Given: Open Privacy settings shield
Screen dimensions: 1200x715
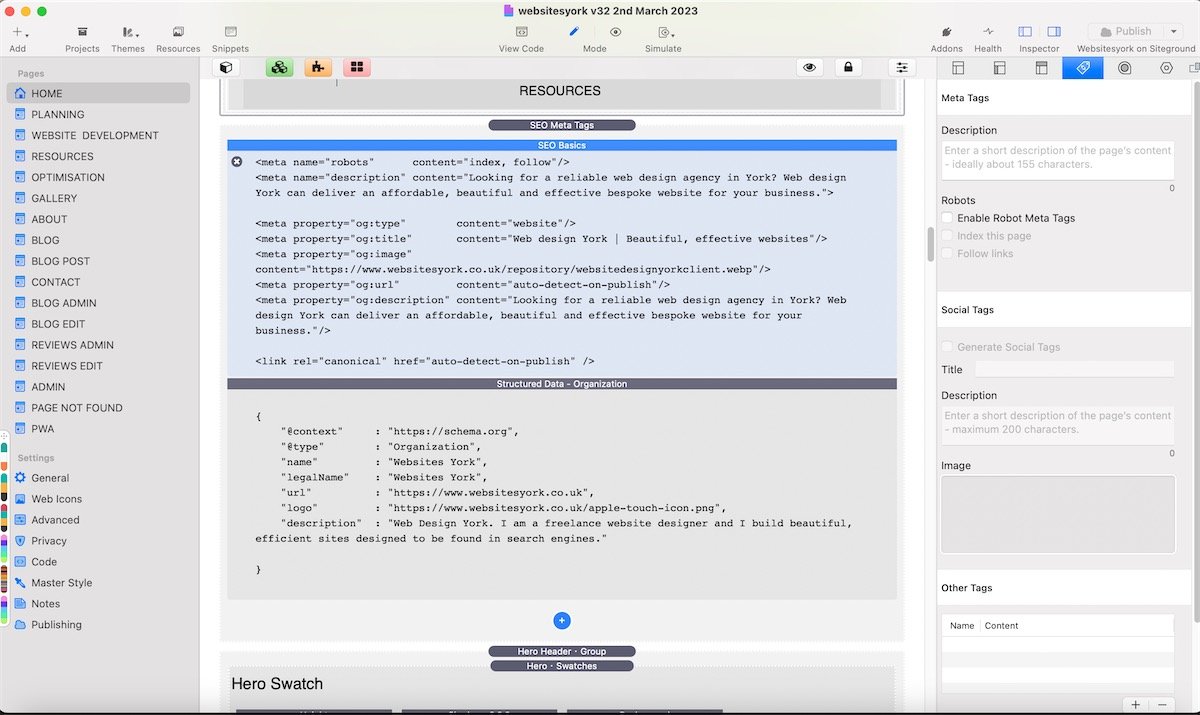Looking at the screenshot, I should 98,541.
